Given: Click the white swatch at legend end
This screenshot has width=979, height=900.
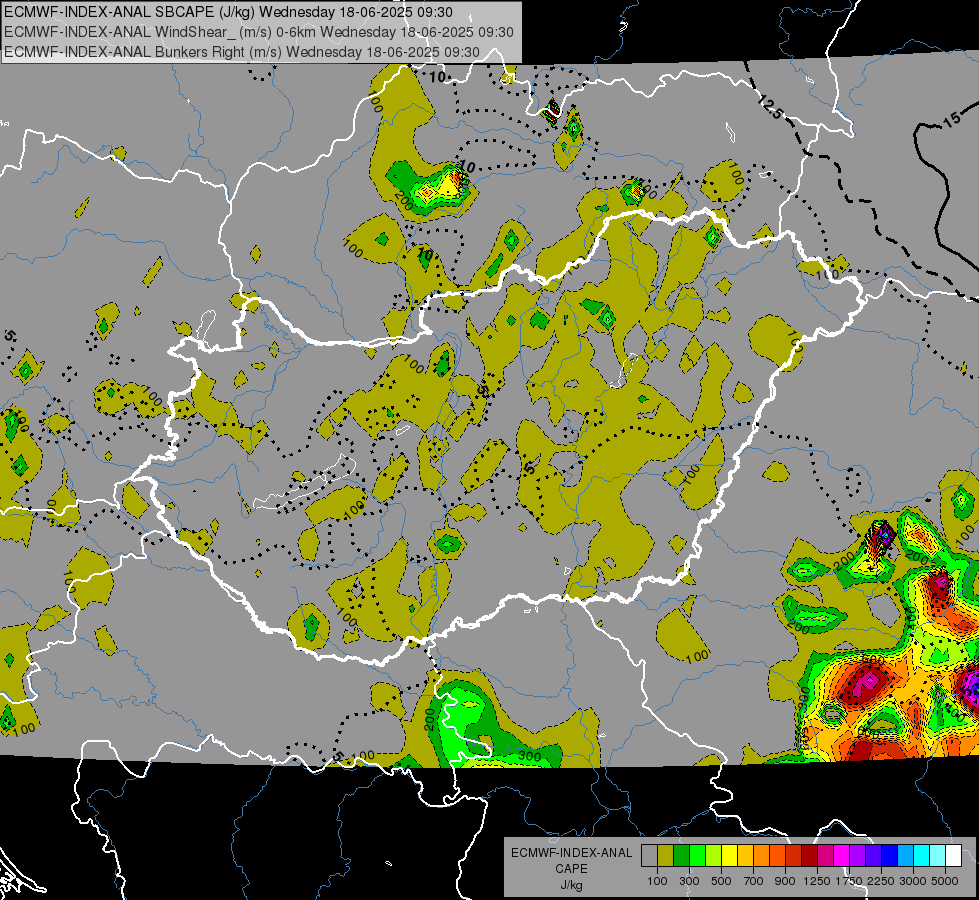Looking at the screenshot, I should pyautogui.click(x=953, y=856).
